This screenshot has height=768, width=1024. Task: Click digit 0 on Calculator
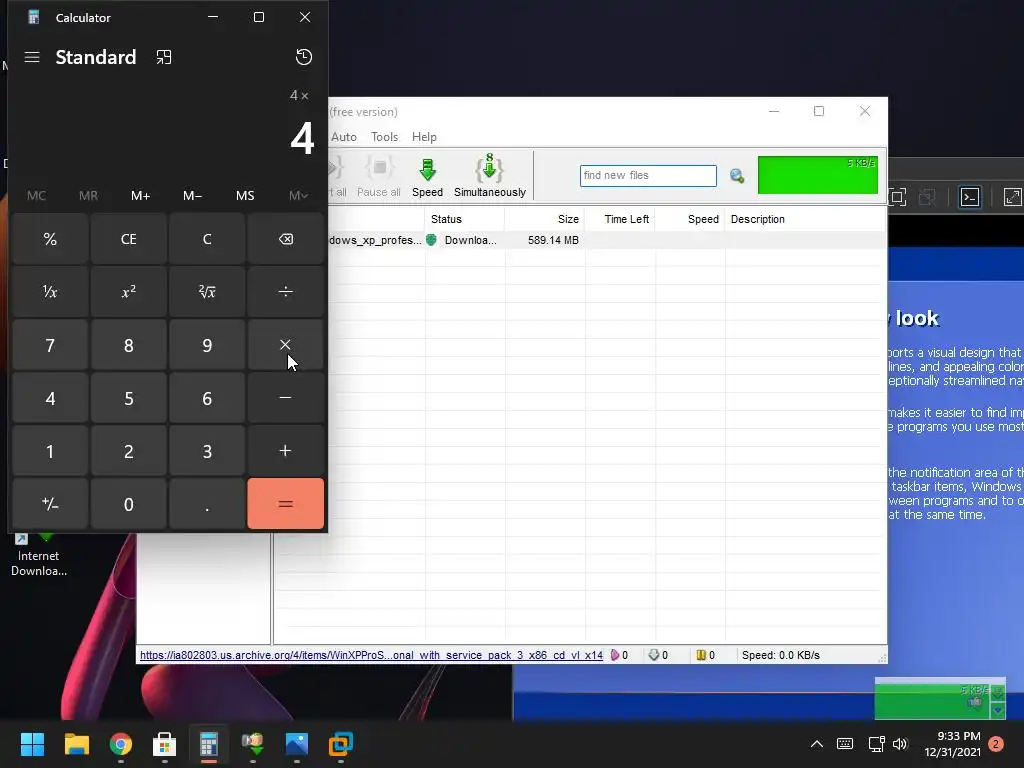129,504
